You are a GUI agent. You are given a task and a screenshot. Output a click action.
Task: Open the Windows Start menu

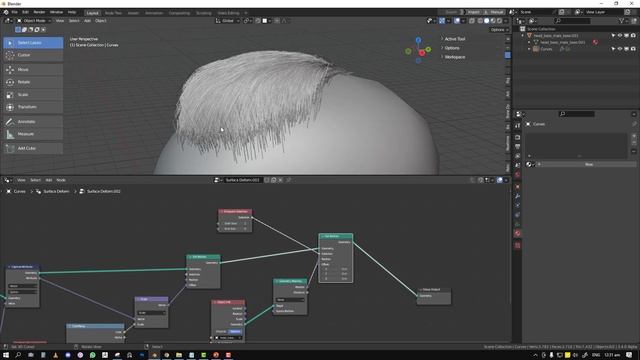click(6, 355)
